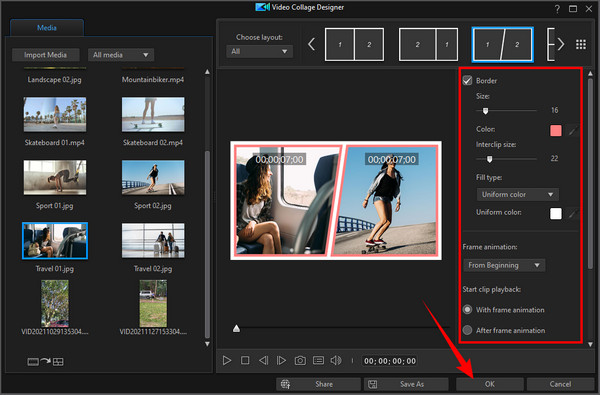Screen dimensions: 600x395
Task: Open the Choose layout All dropdown
Action: tap(259, 51)
